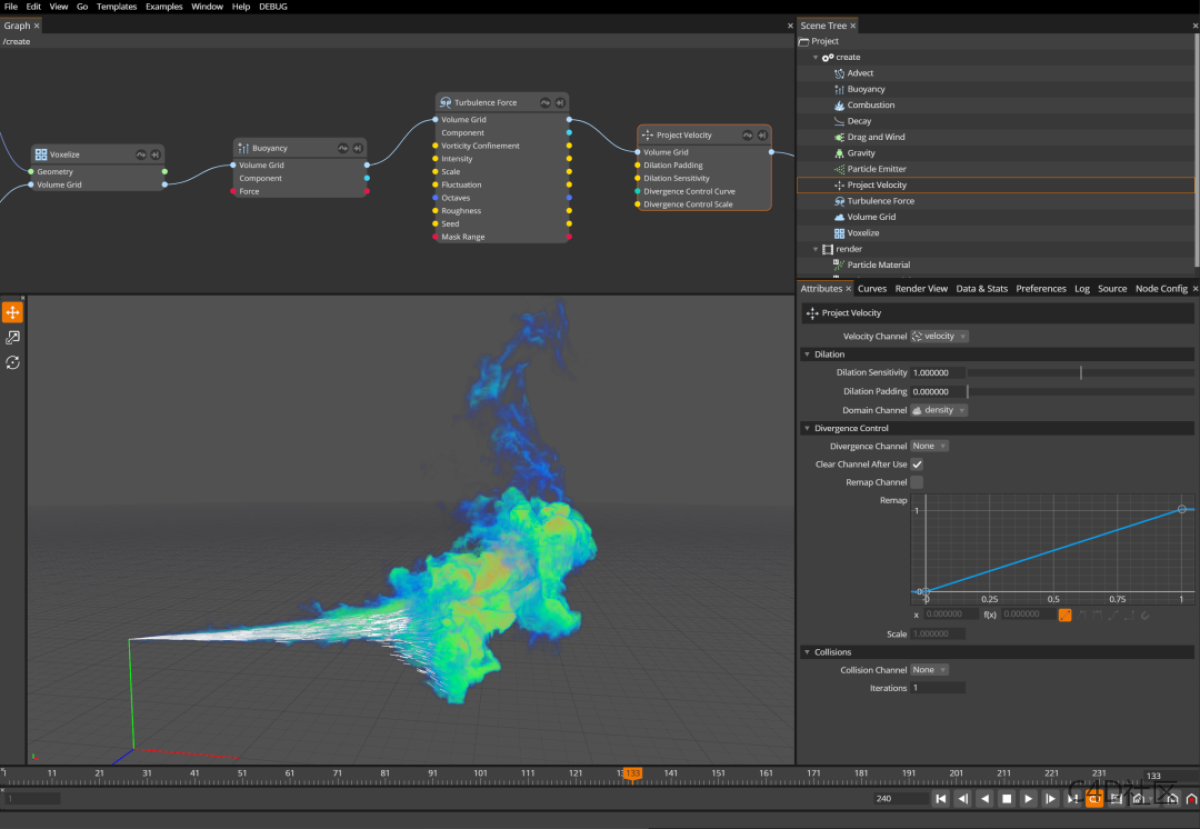Jump to the first frame with skip-to-start button
The width and height of the screenshot is (1200, 829).
941,798
